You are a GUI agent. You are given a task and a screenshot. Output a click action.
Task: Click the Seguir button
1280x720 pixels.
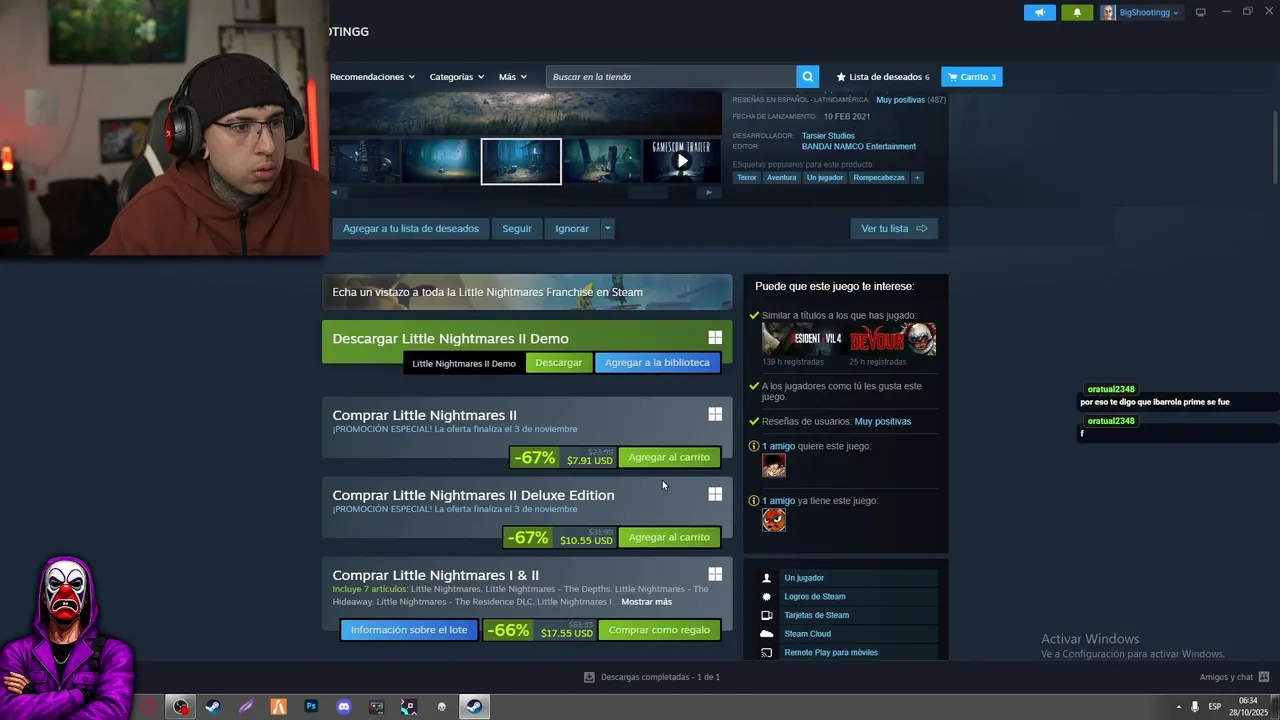(x=517, y=229)
